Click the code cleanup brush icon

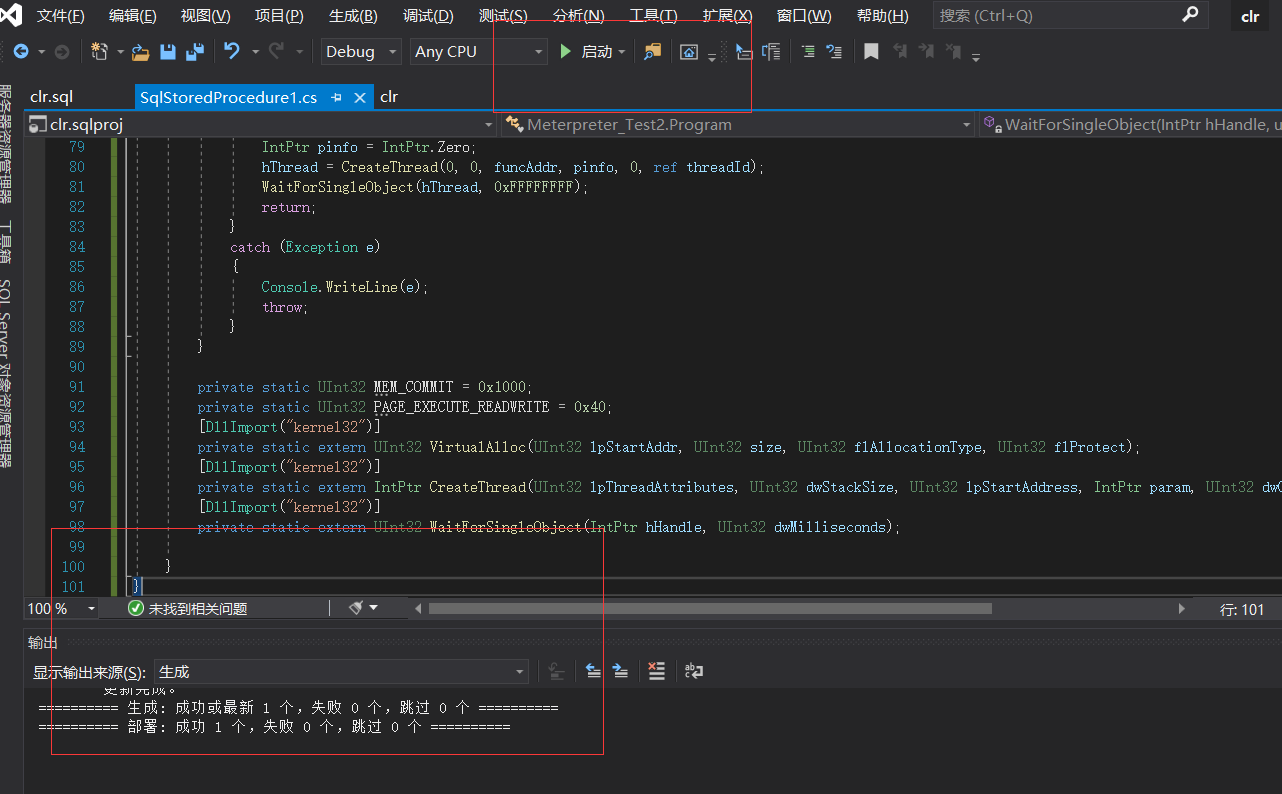[x=356, y=608]
